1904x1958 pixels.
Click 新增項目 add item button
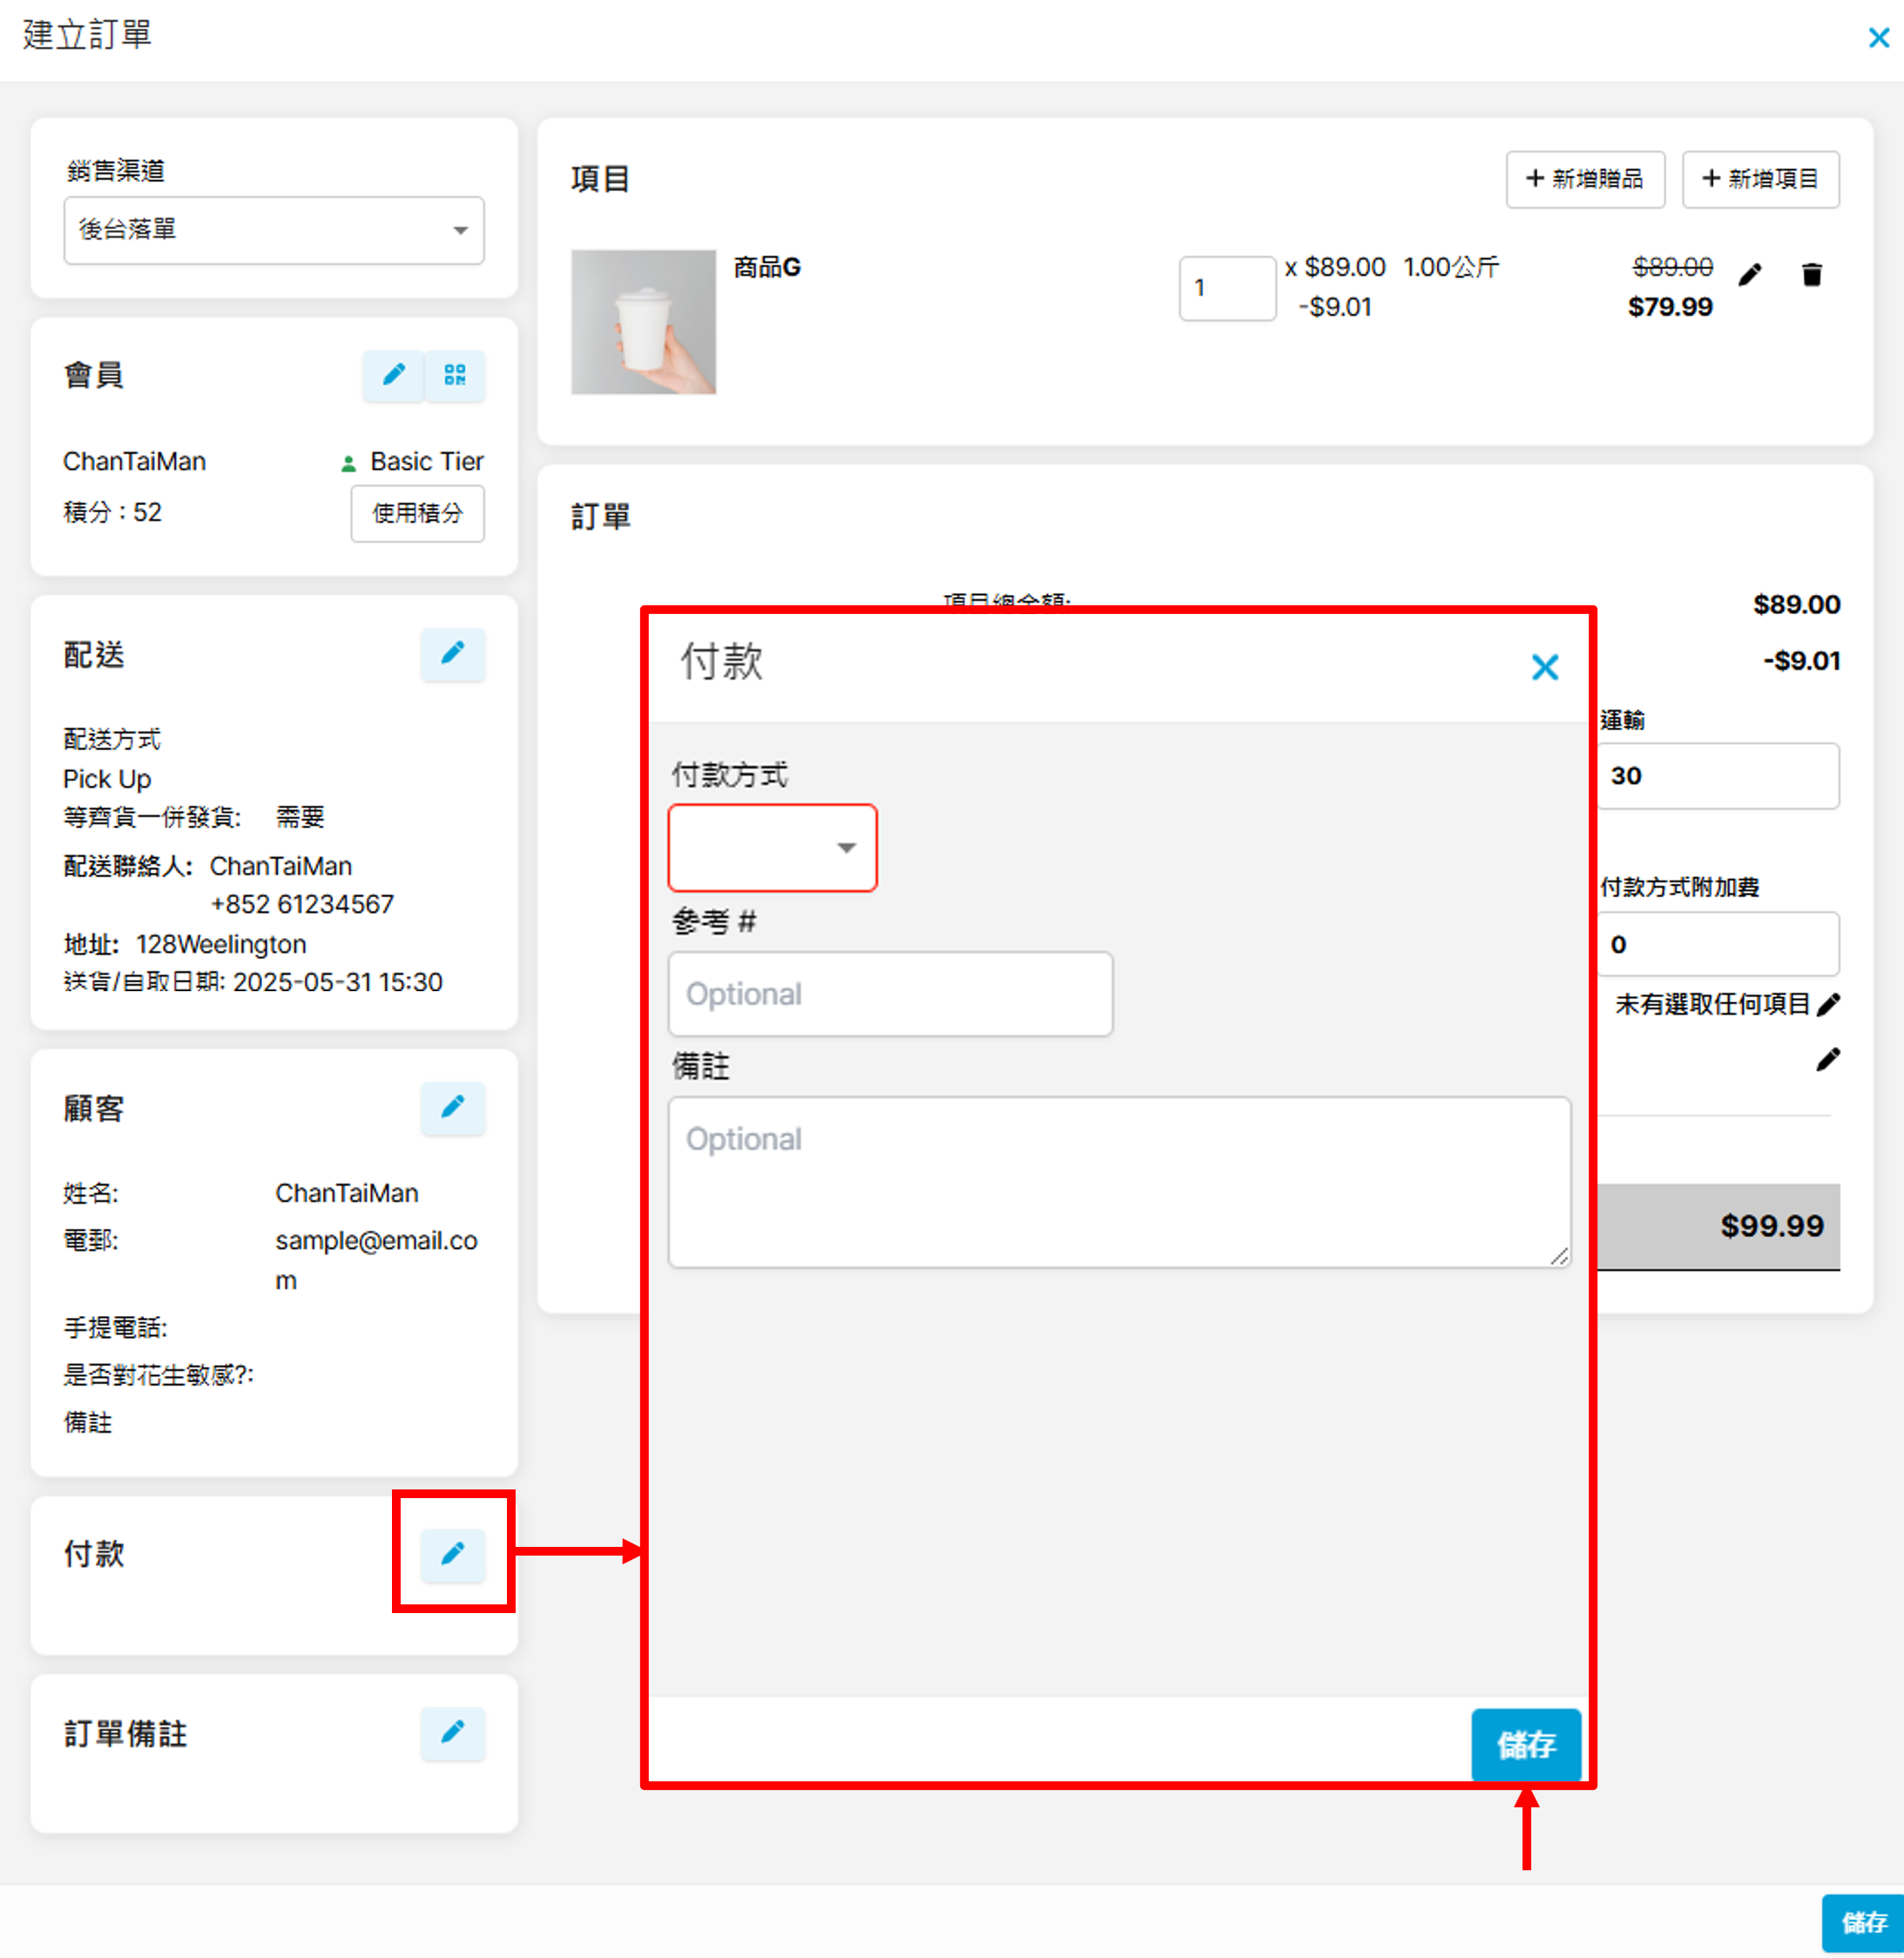(x=1759, y=179)
